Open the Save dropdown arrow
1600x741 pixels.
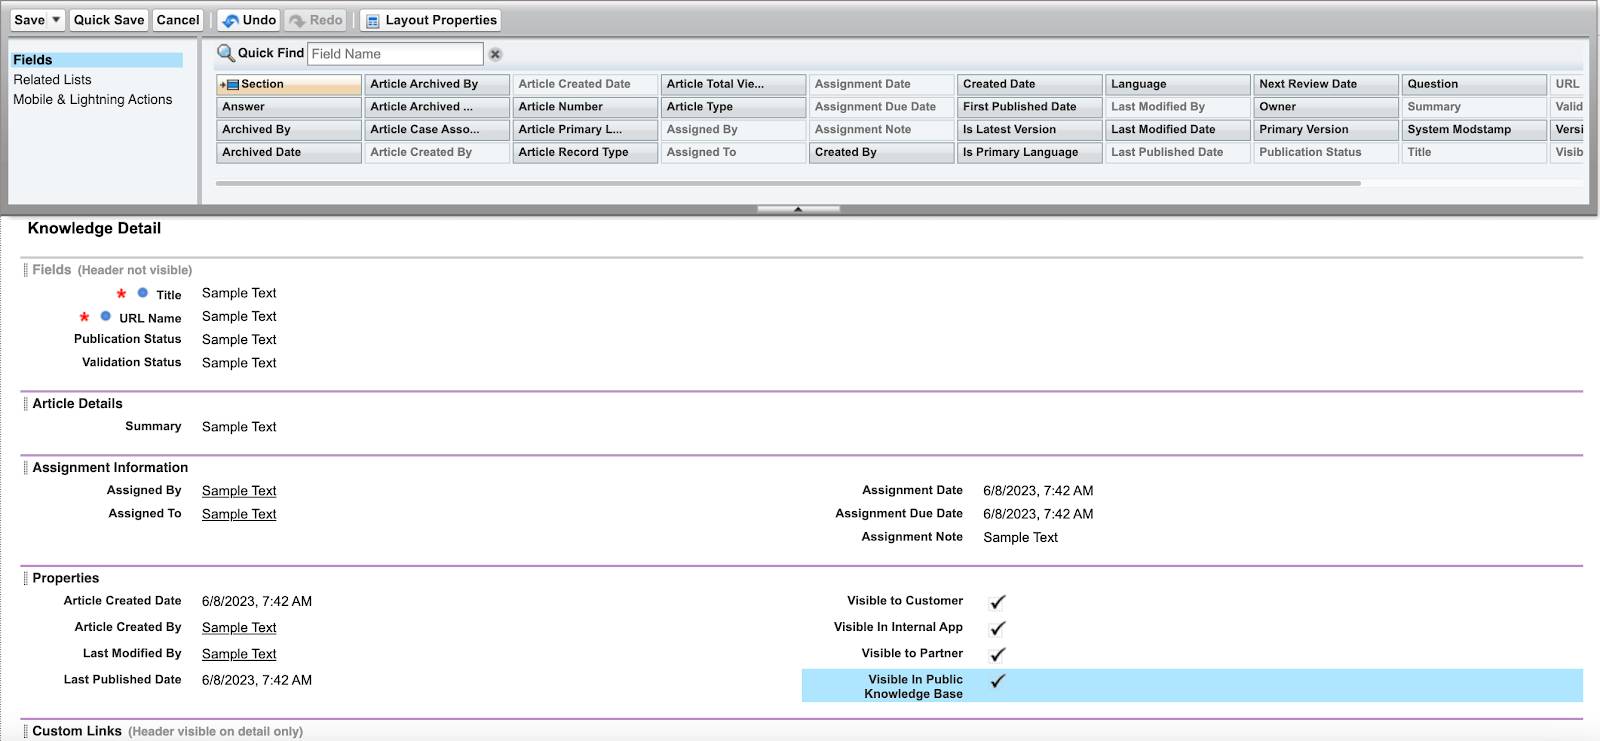point(57,20)
